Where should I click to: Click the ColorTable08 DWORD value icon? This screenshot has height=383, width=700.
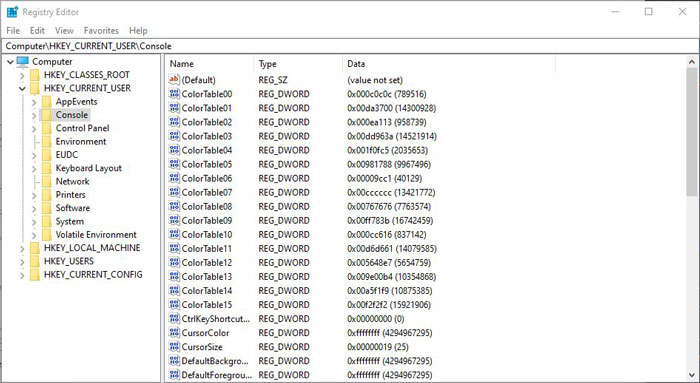(x=174, y=206)
